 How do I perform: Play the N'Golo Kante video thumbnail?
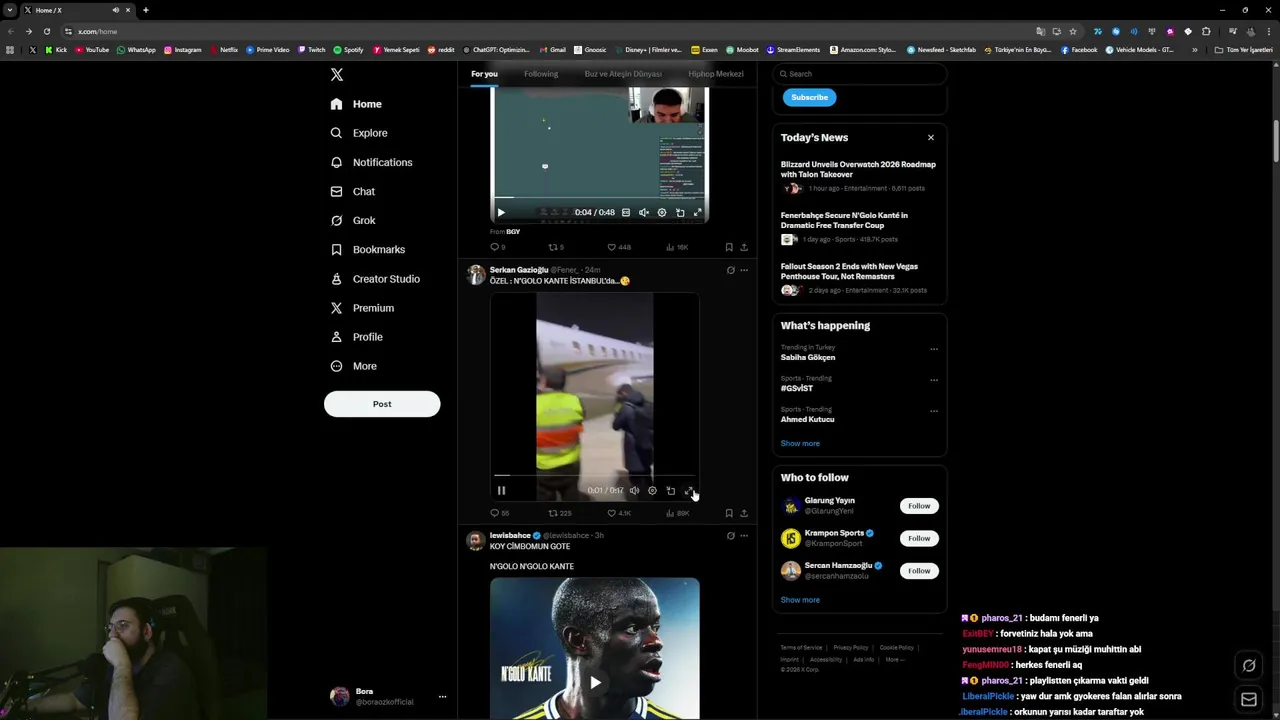(595, 682)
